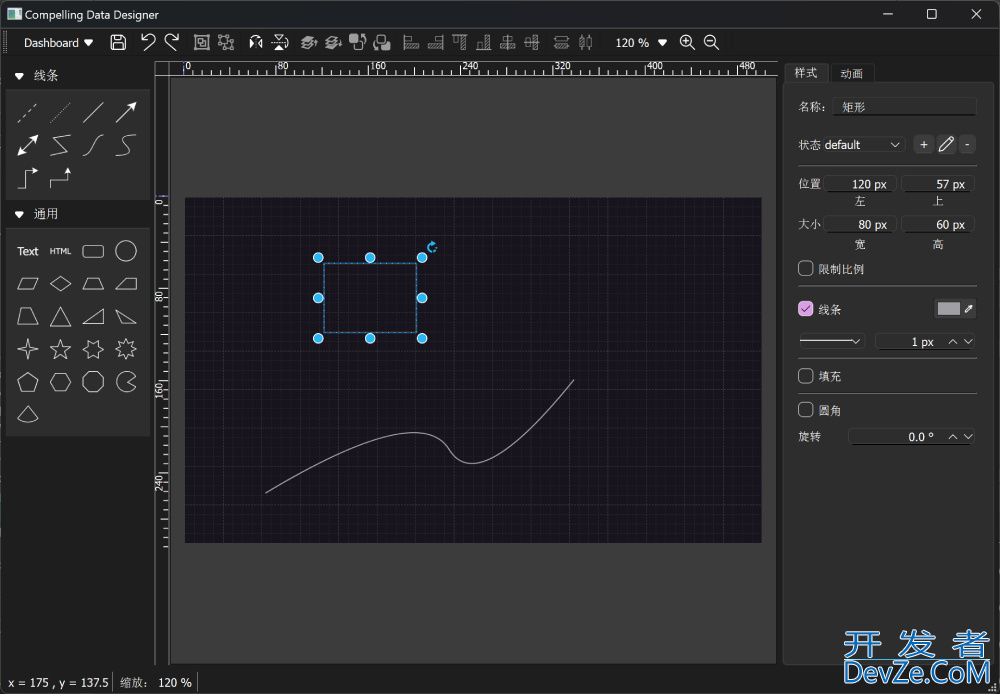
Task: Choose the pie shape with missing wedge
Action: tap(126, 382)
